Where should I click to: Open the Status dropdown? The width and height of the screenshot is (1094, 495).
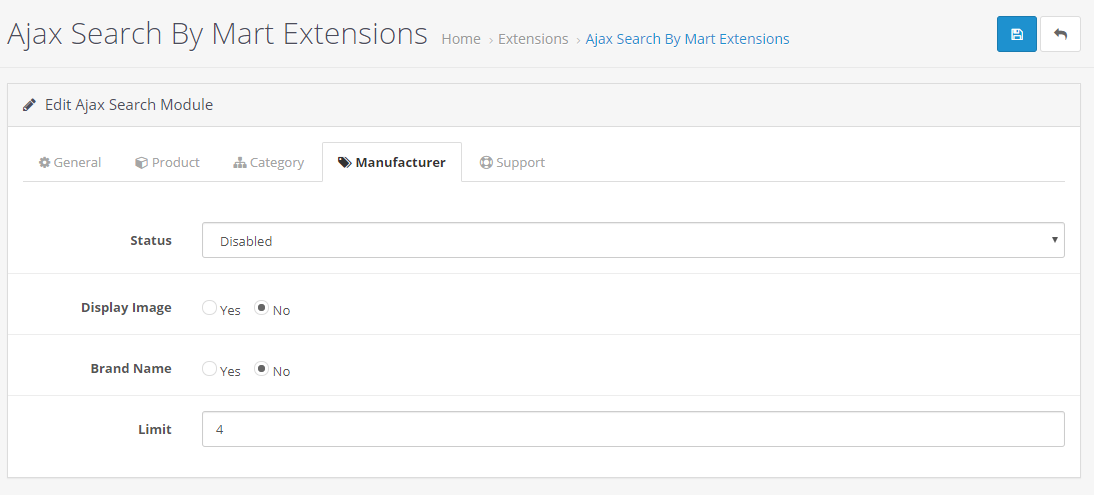coord(632,240)
